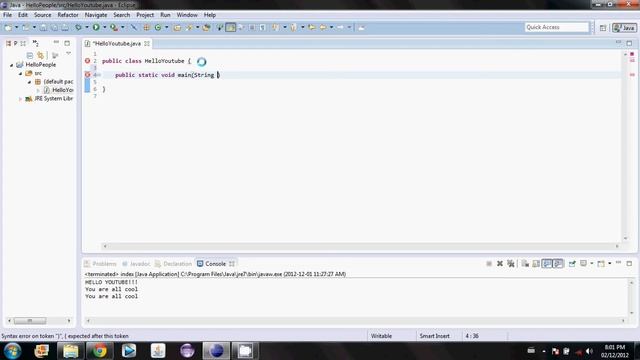The image size is (640, 360).
Task: Click the New Java Class icon
Action: point(158,27)
